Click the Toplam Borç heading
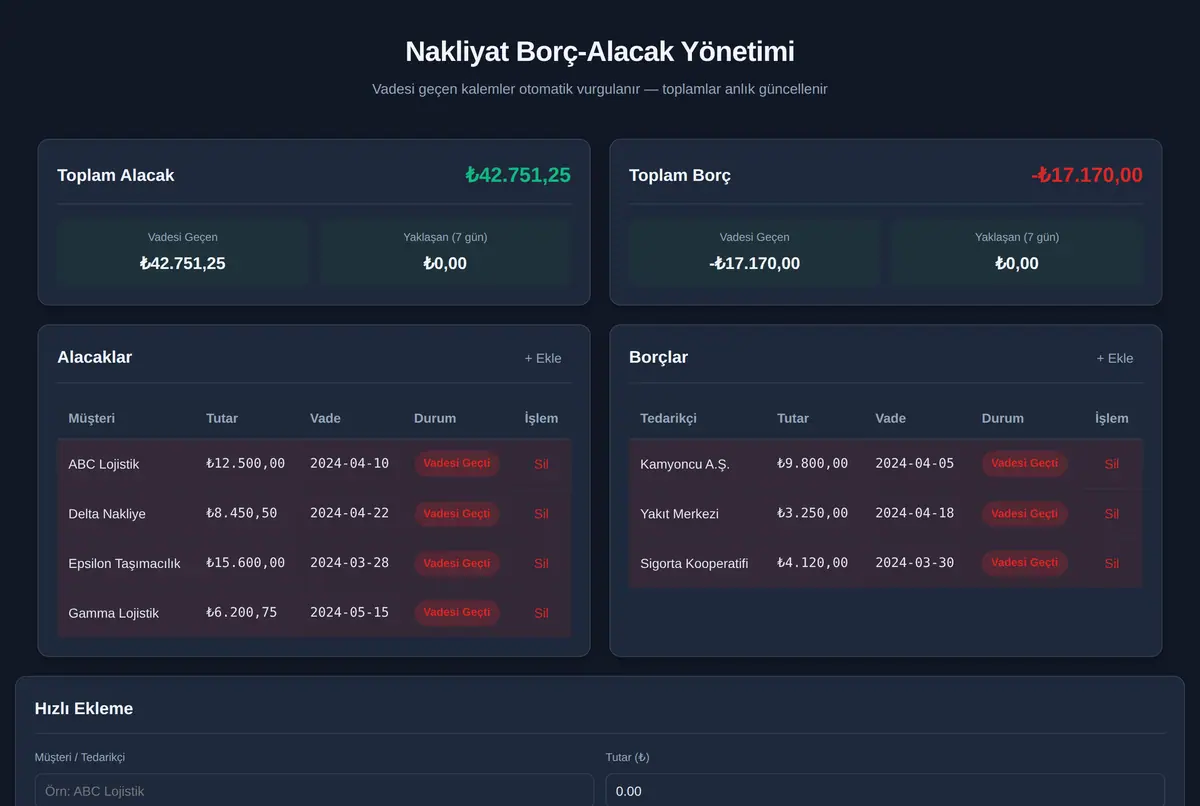 680,175
